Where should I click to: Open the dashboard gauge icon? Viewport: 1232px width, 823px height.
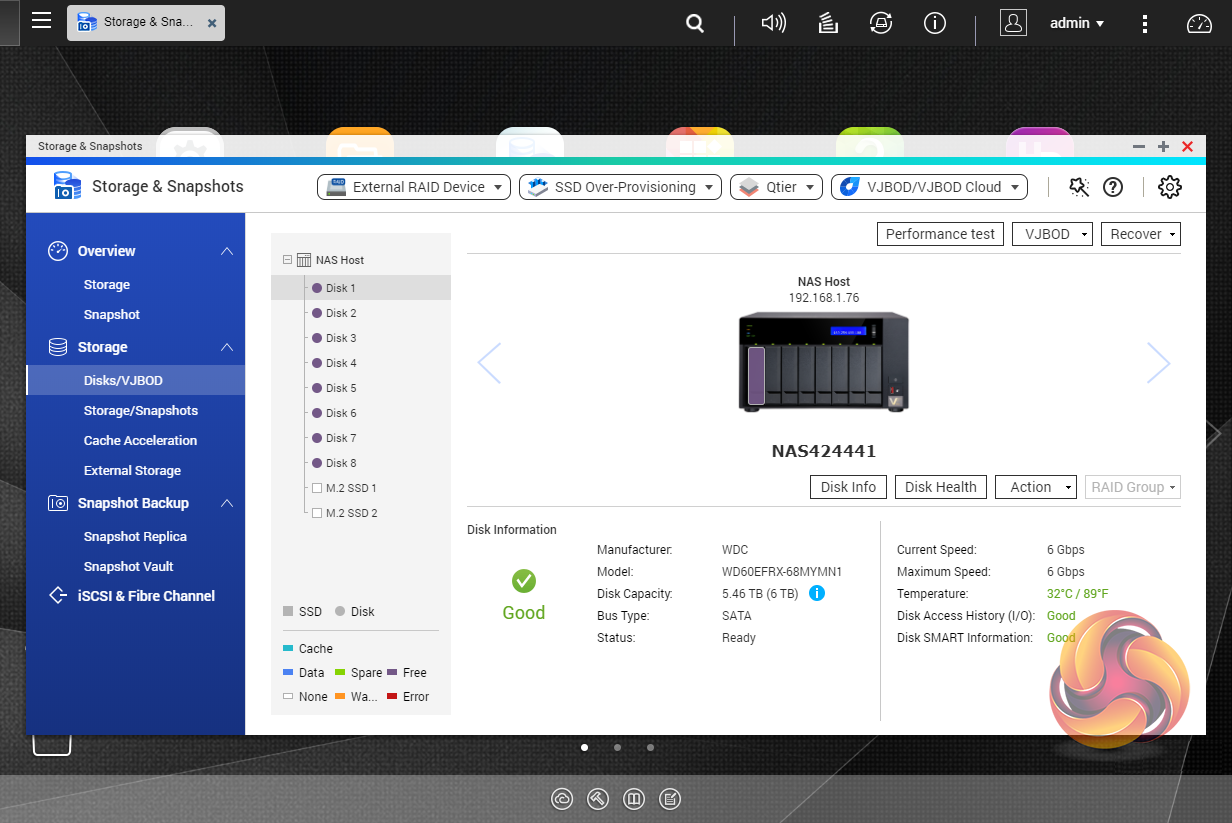pos(1199,24)
